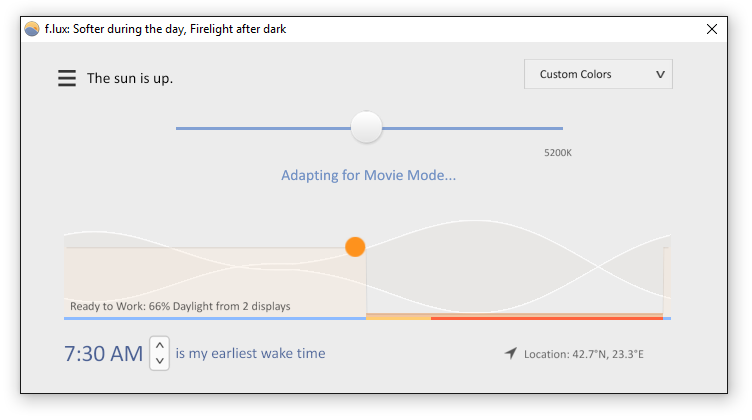
Task: Close the f.lux window
Action: click(712, 29)
